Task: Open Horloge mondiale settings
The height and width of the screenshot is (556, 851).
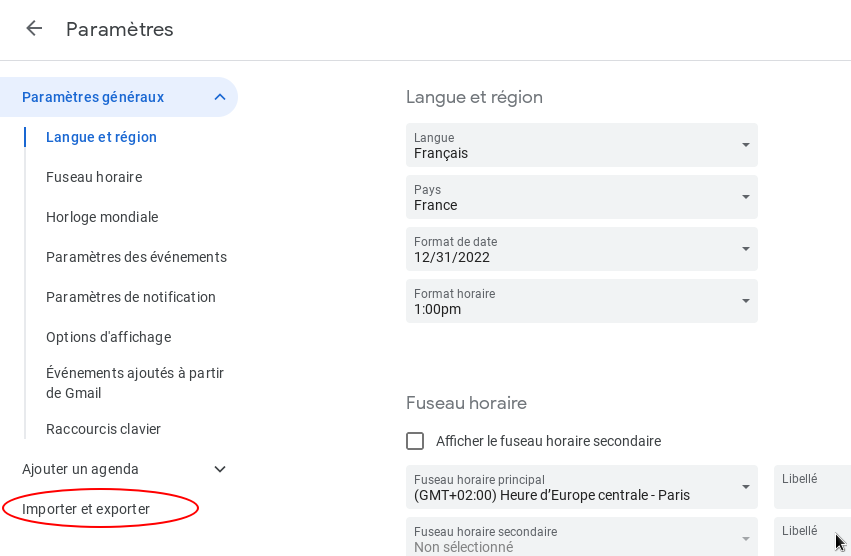Action: [x=102, y=217]
